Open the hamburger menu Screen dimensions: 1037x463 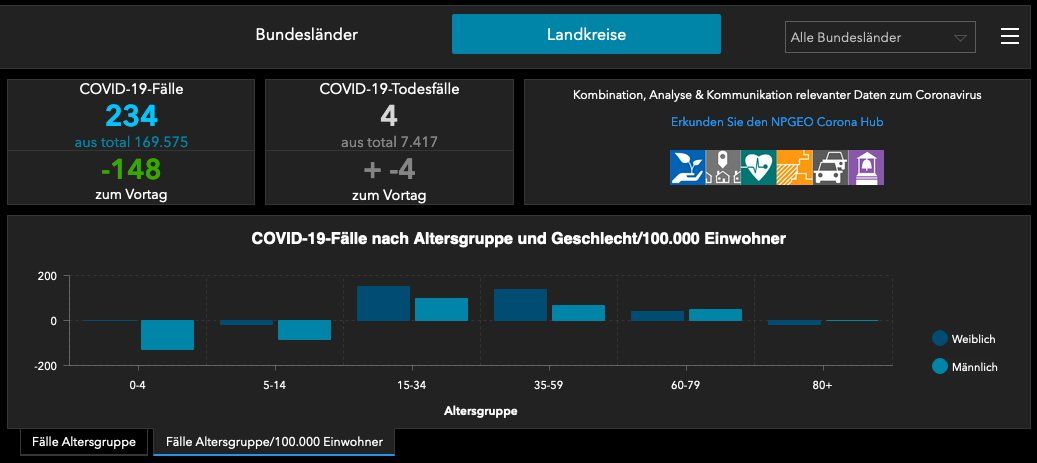pyautogui.click(x=1009, y=36)
